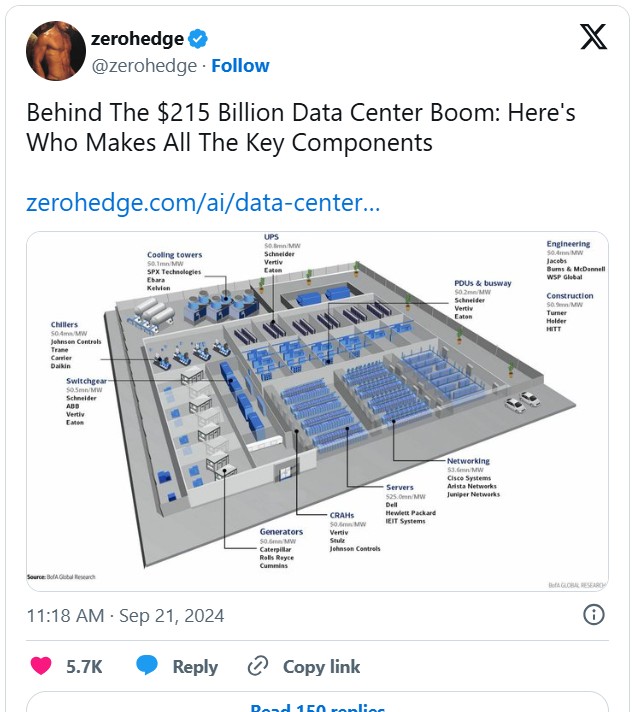Viewport: 633px width, 712px height.
Task: Follow the zerohedge account
Action: 240,65
